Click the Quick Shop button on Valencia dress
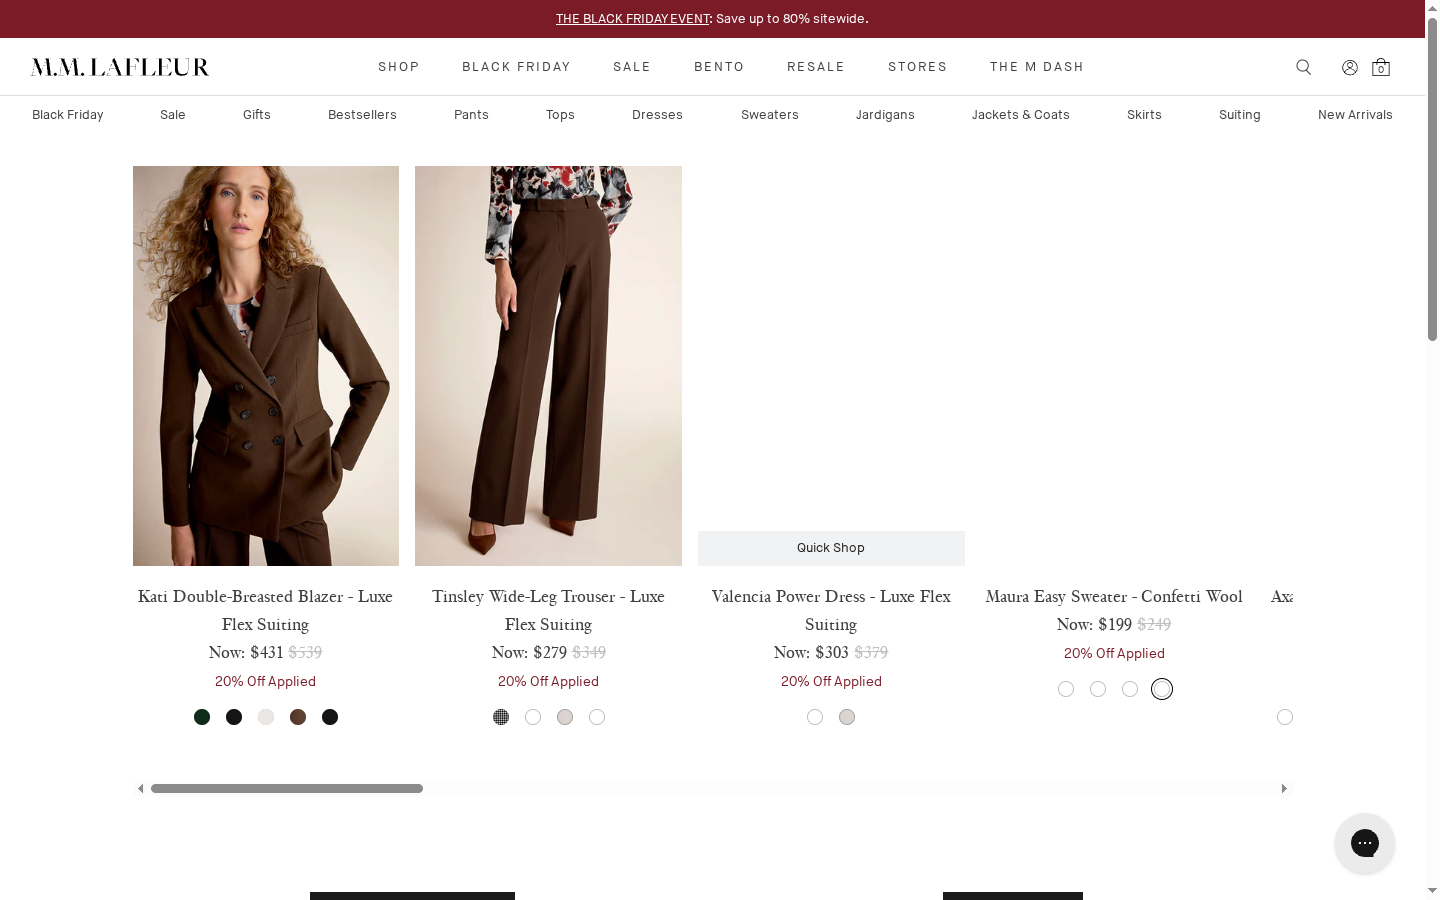Screen dimensions: 1440x900 pyautogui.click(x=830, y=548)
